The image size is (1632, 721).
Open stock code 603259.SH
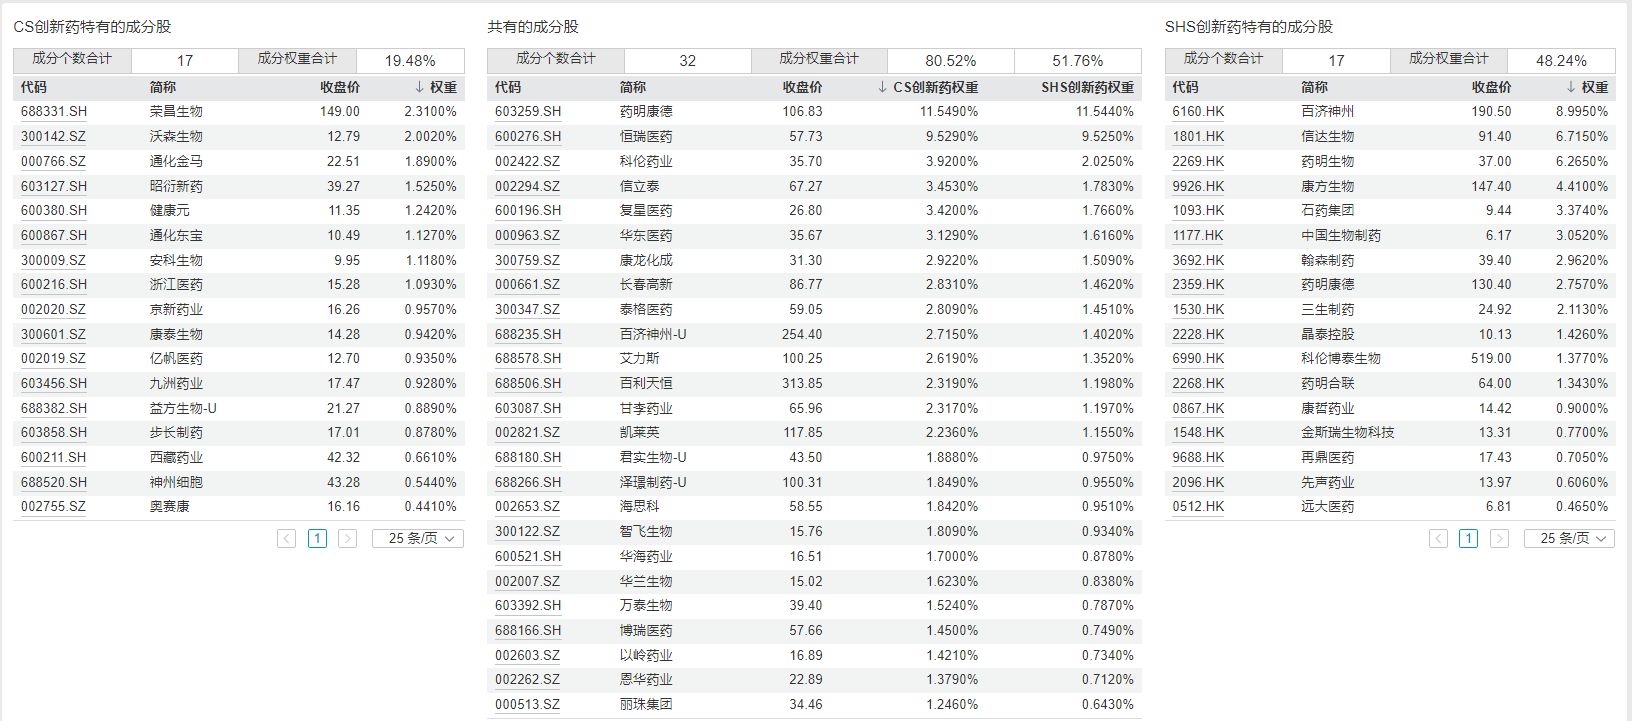coord(528,112)
